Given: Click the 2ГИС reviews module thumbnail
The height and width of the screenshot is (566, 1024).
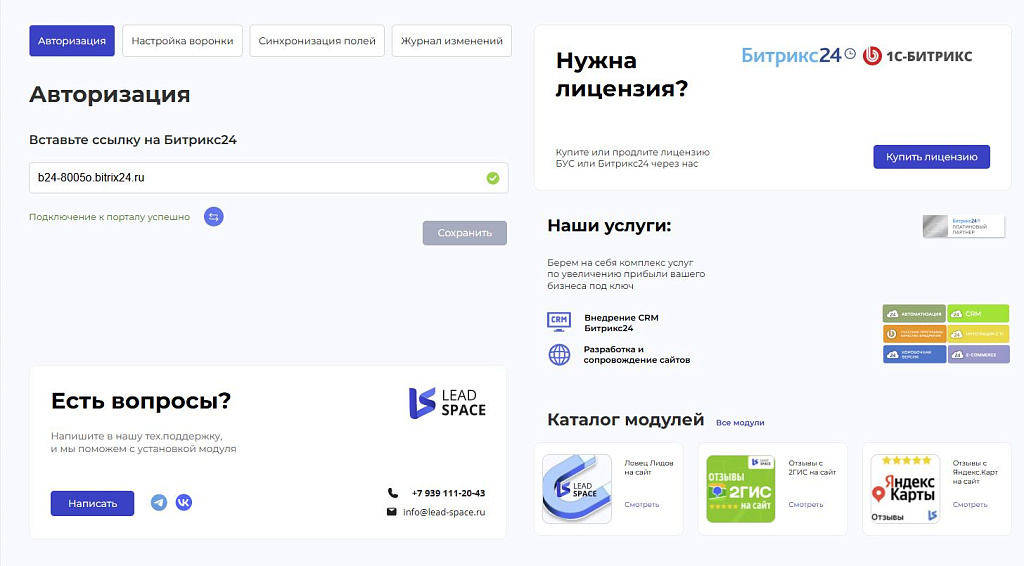Looking at the screenshot, I should [x=740, y=489].
